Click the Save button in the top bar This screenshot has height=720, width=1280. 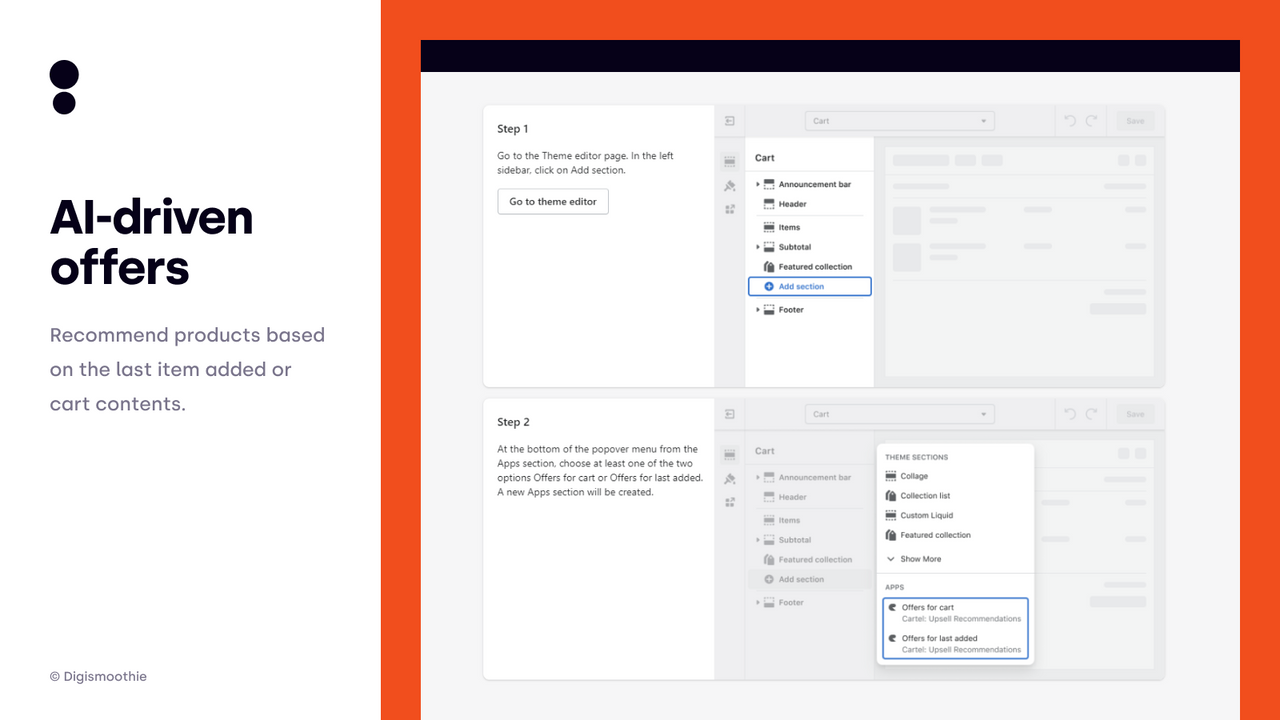1135,120
